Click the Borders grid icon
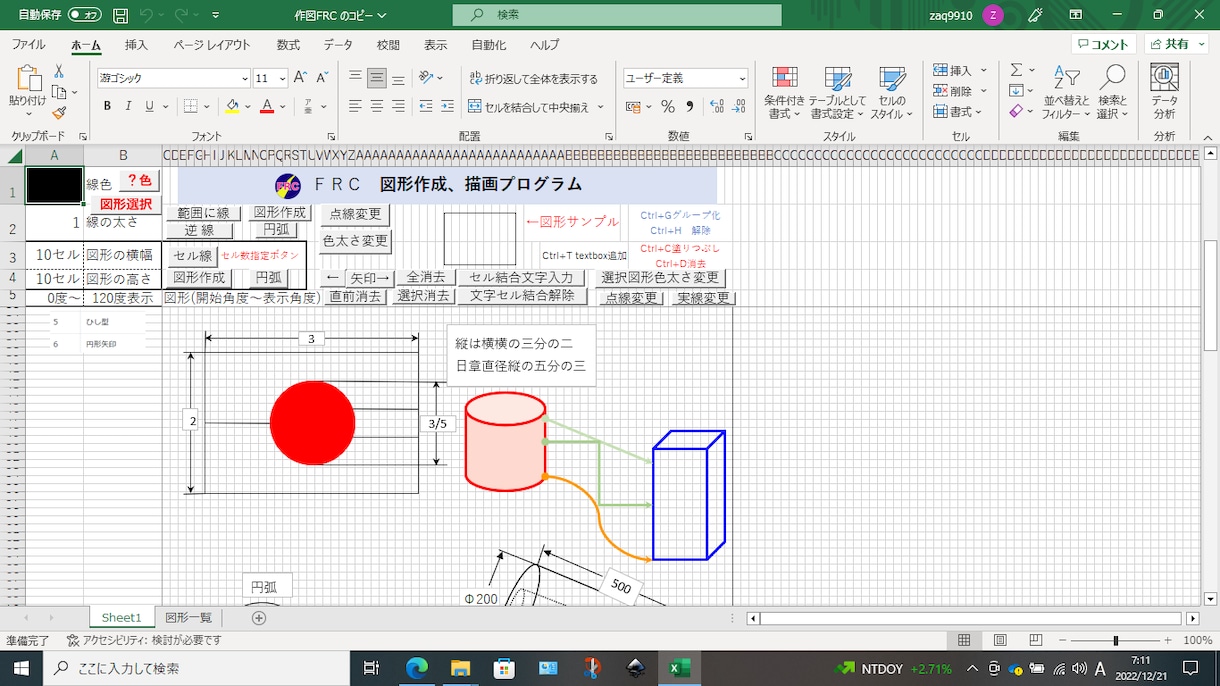The height and width of the screenshot is (686, 1220). [191, 106]
